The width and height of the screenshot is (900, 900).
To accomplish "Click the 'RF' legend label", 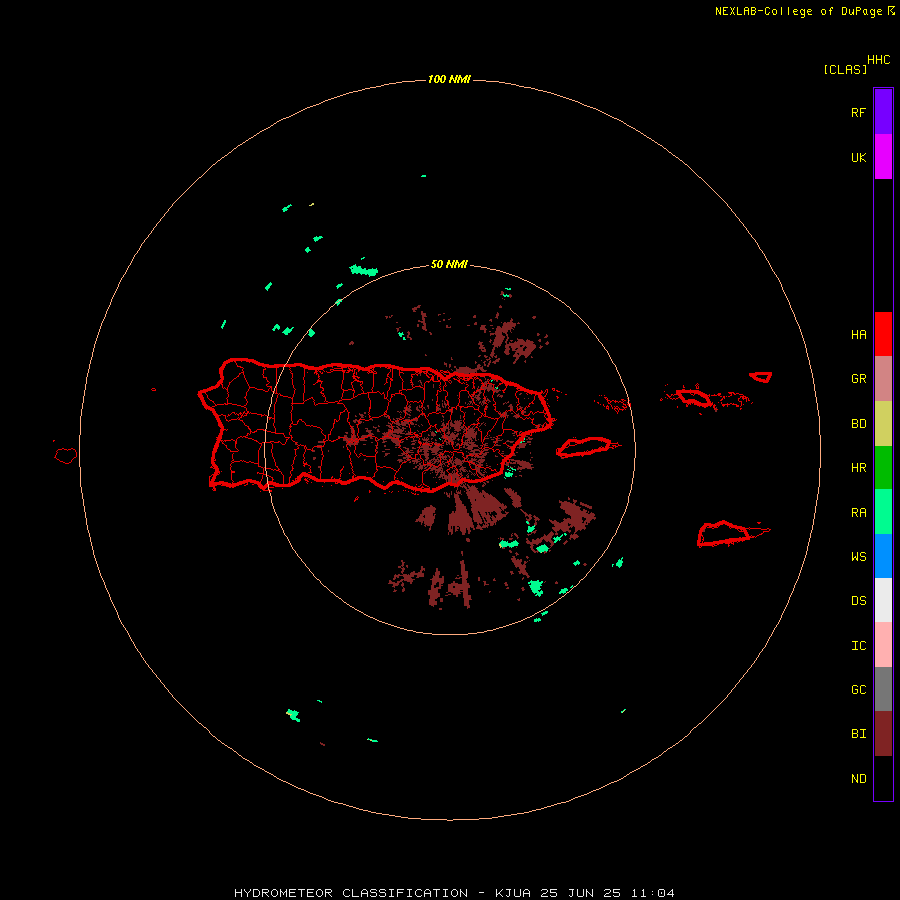I will 858,112.
